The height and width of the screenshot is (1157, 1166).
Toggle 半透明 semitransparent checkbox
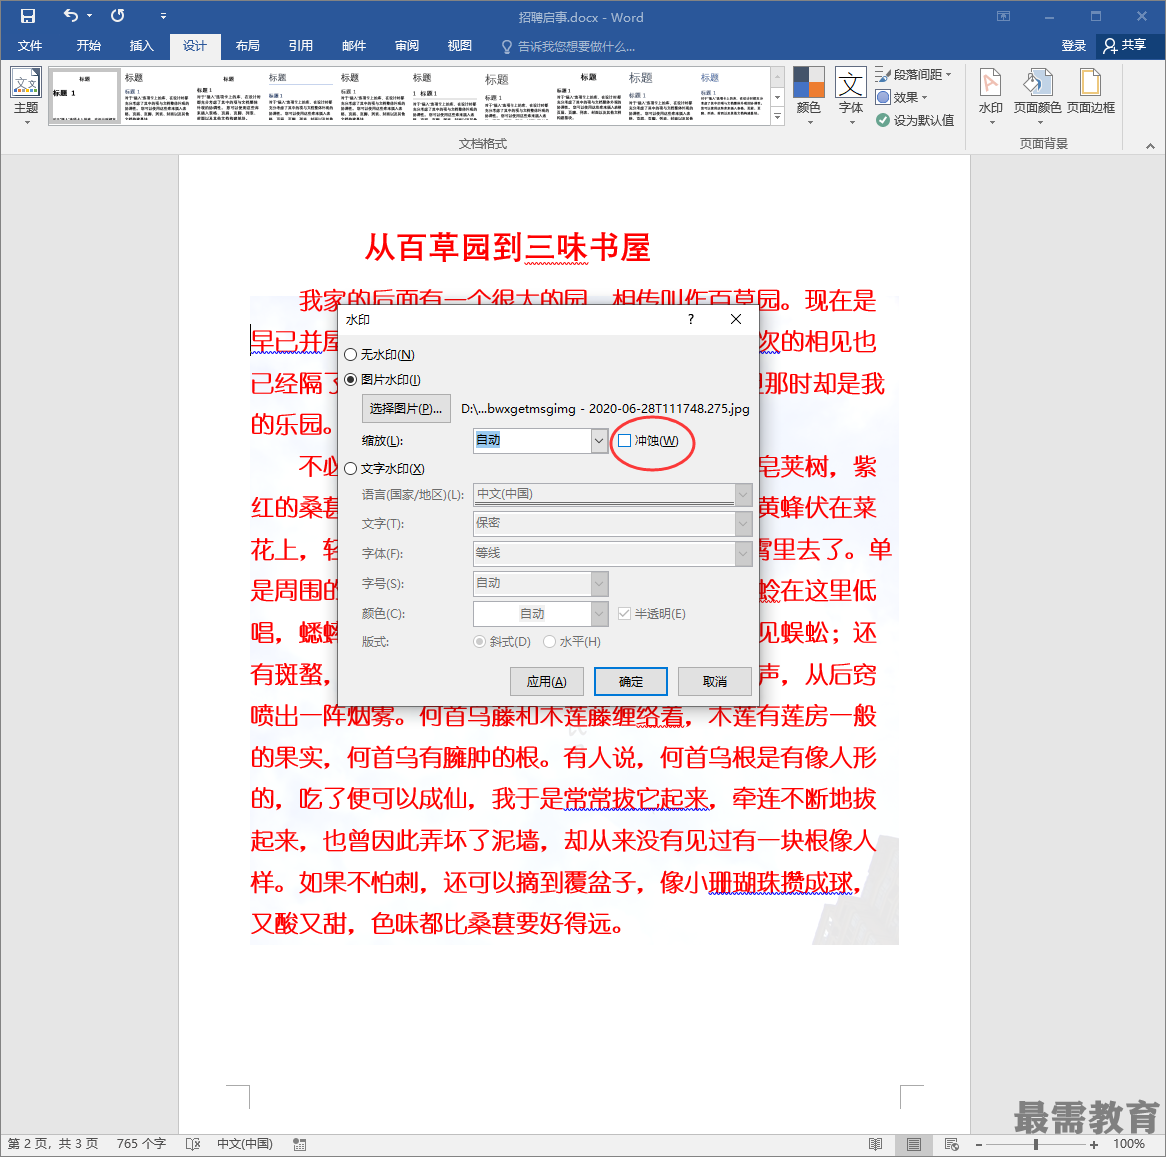(x=625, y=613)
